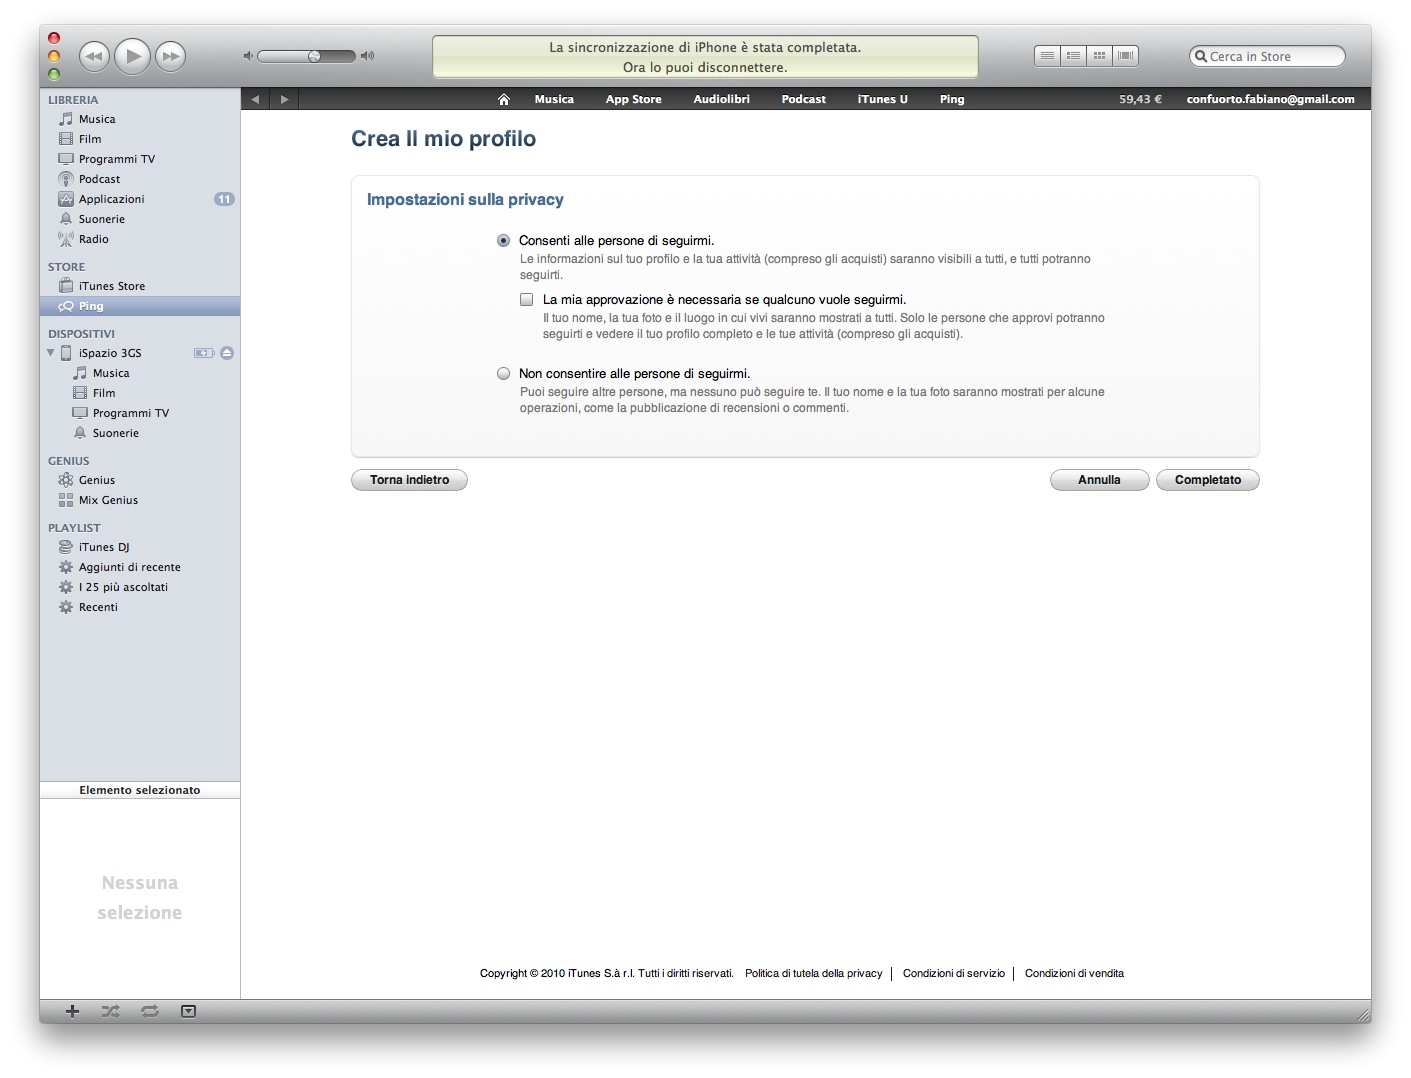The image size is (1411, 1078).
Task: Switch to grid view icon
Action: 1099,56
